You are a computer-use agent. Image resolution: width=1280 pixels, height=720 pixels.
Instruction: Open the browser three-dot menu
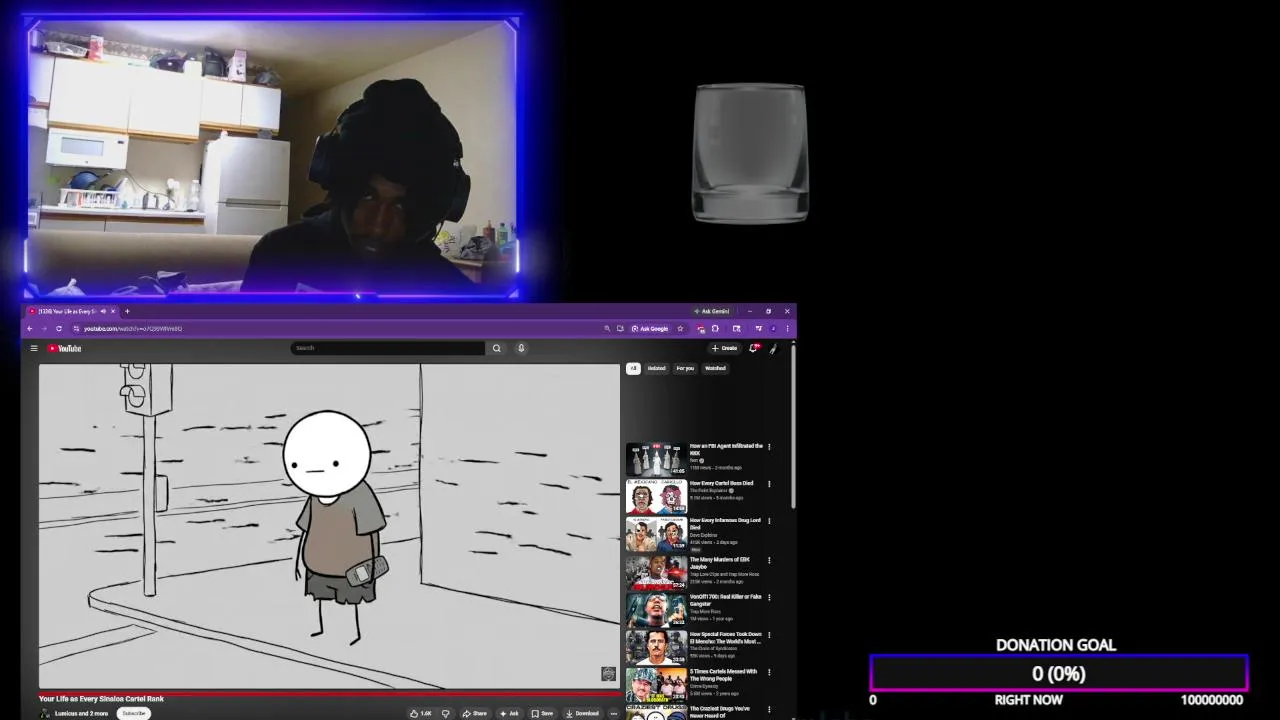coord(787,328)
